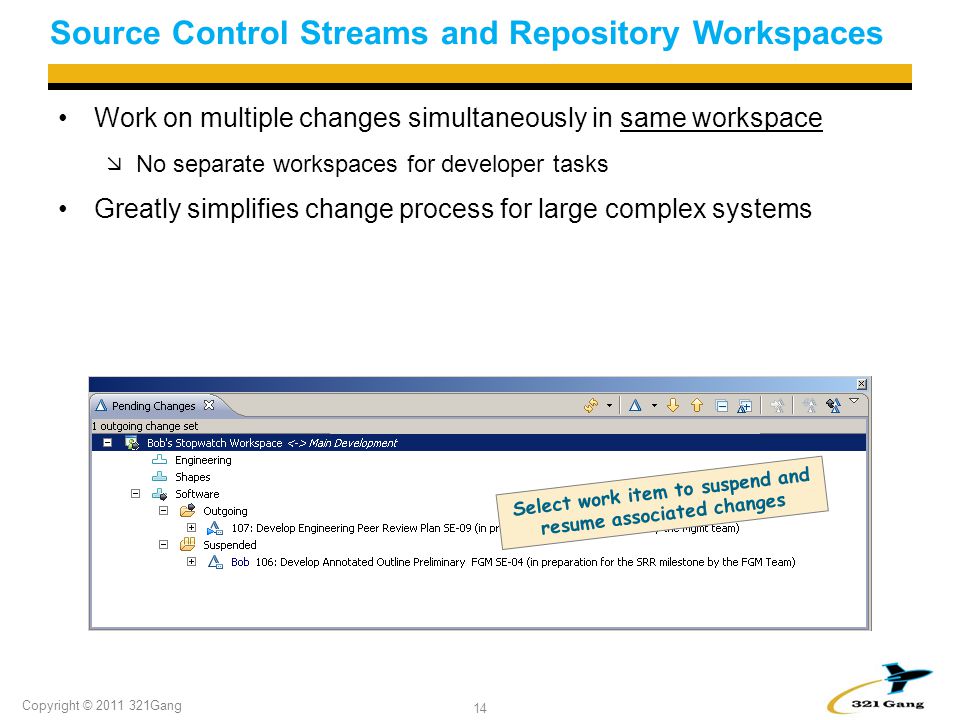Click the Outgoing folder icon

tap(187, 511)
